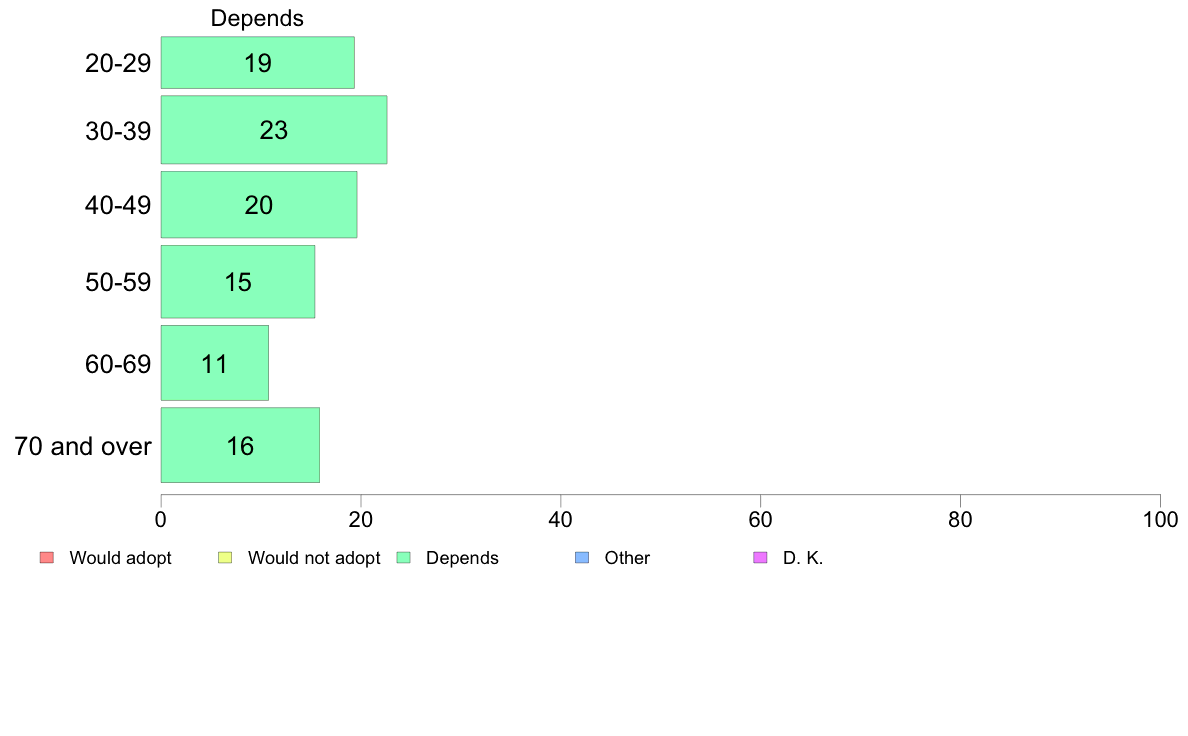Click the Would not adopt legend label
Image resolution: width=1188 pixels, height=736 pixels.
click(314, 558)
